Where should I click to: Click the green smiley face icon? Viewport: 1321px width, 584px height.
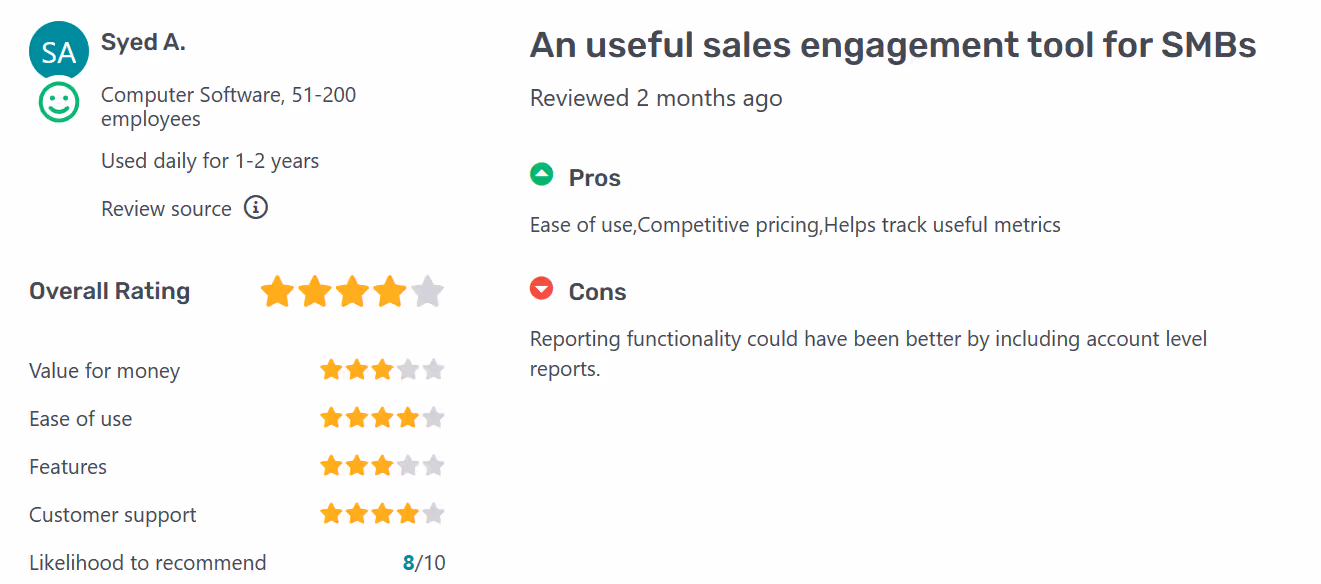58,102
